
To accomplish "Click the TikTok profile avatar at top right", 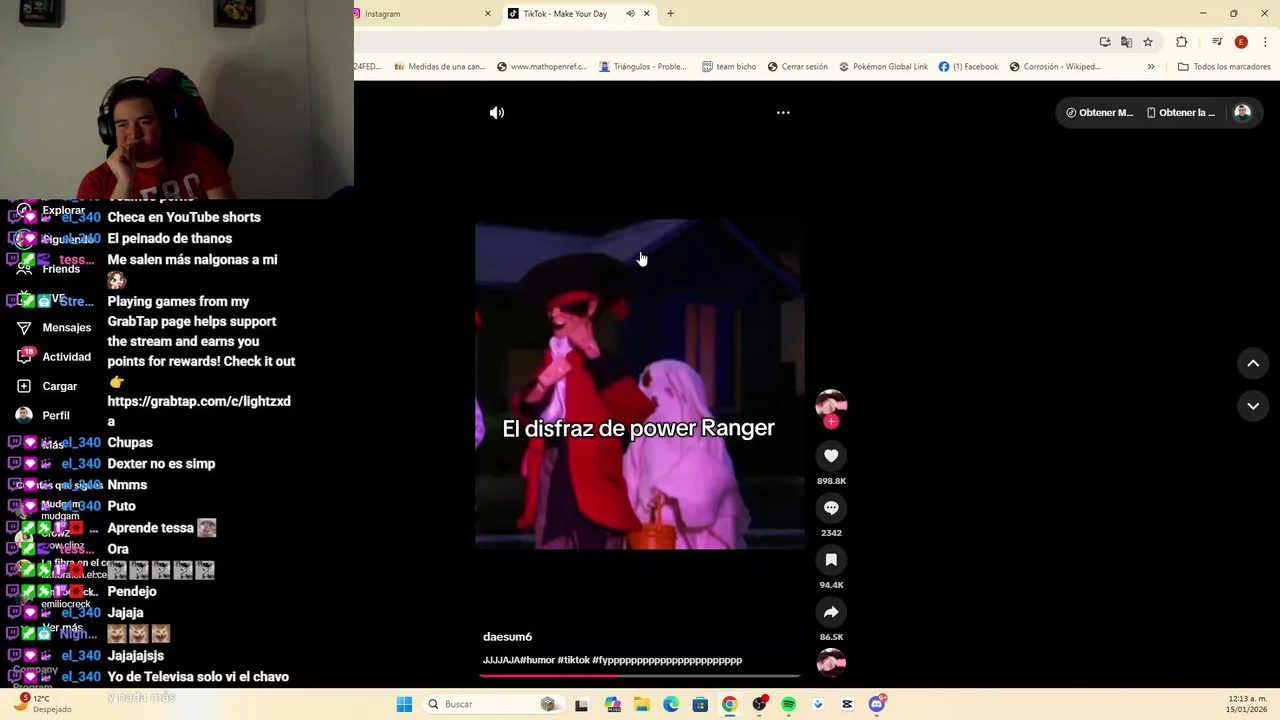I will tap(1242, 113).
